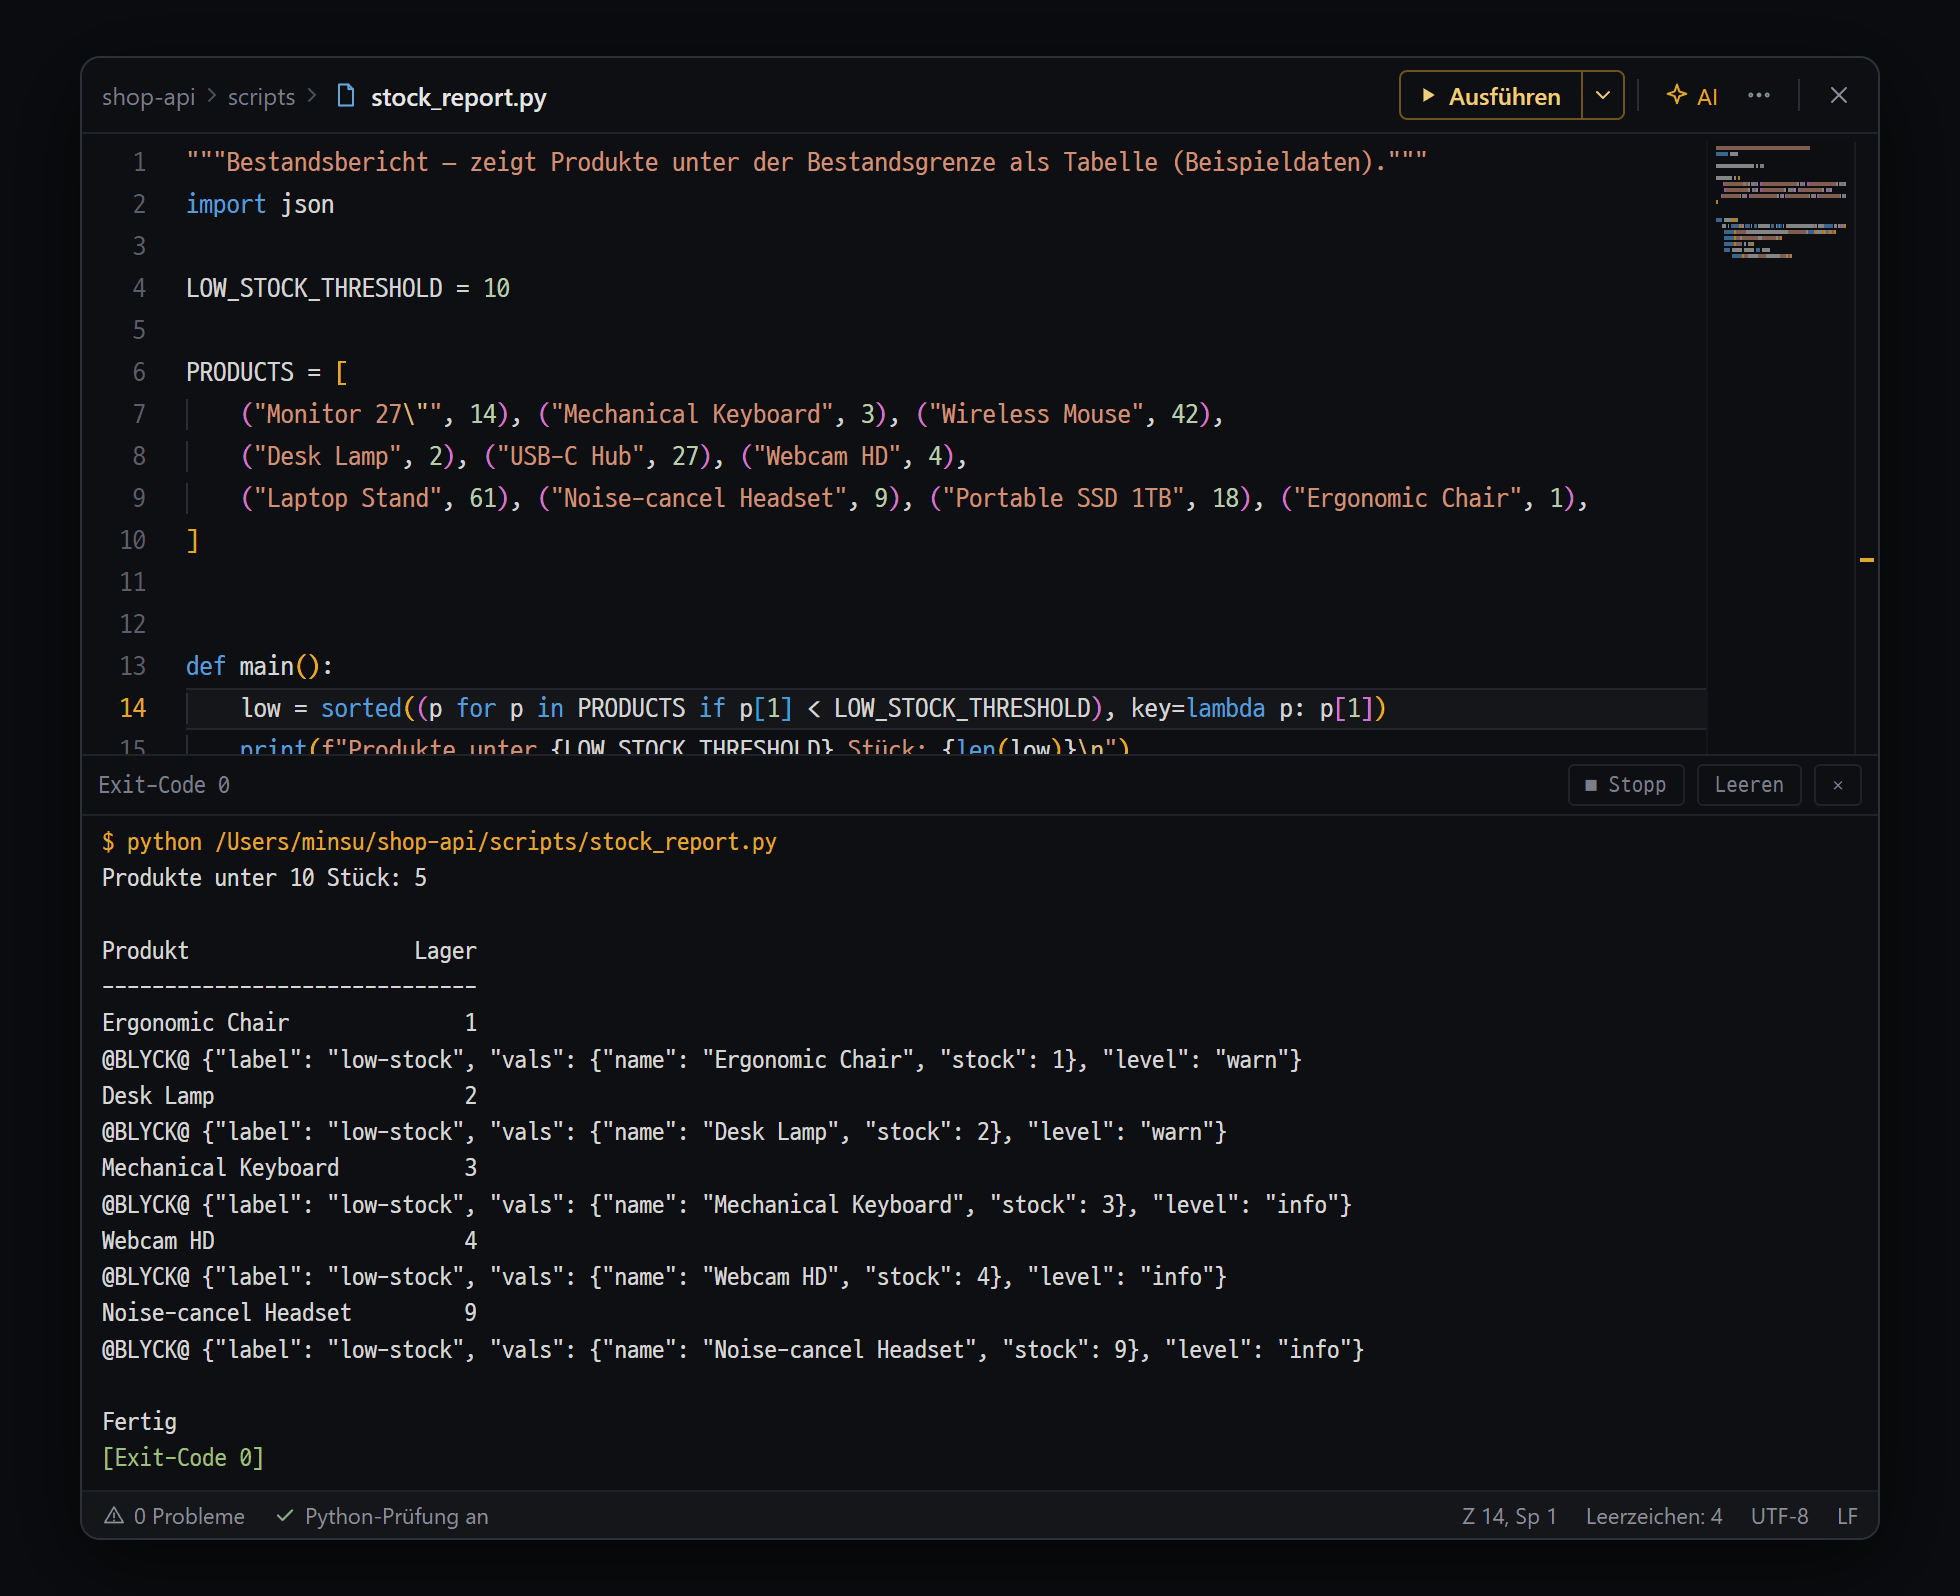Click the LOW_STOCK_THRESHOLD = 10 line
The height and width of the screenshot is (1596, 1960).
[x=348, y=288]
